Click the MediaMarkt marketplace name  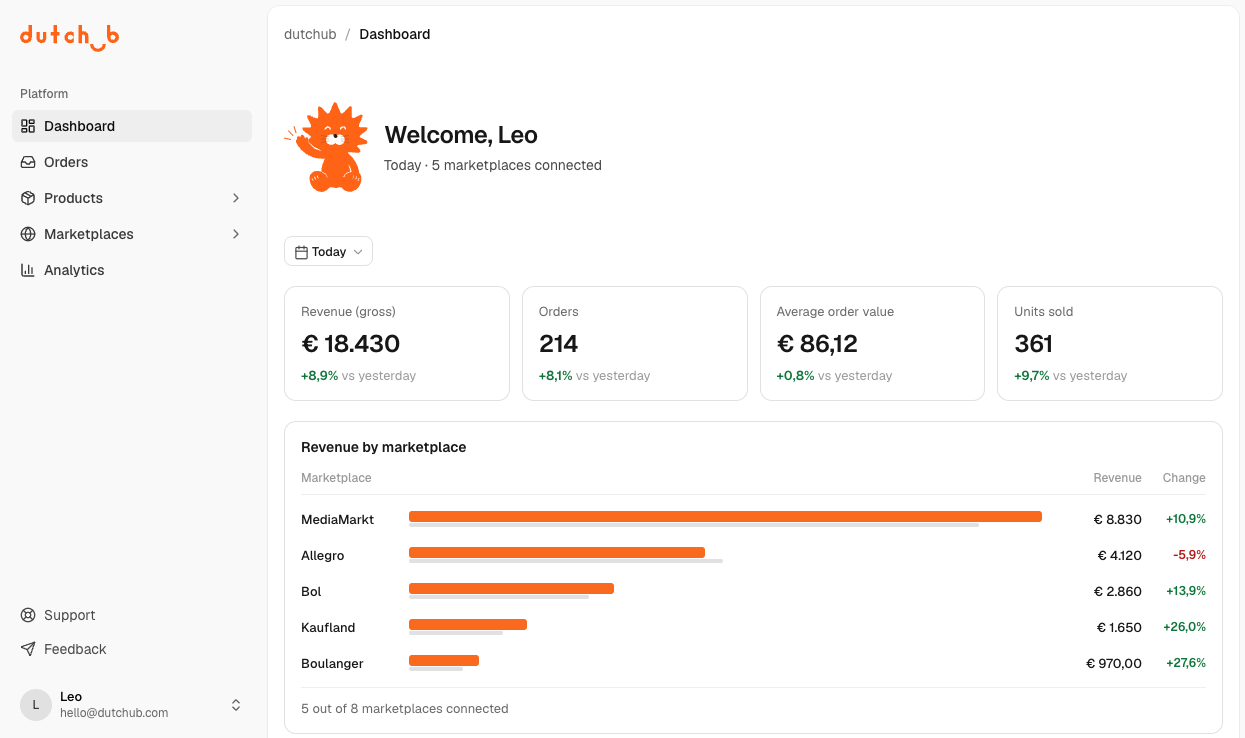(x=338, y=520)
